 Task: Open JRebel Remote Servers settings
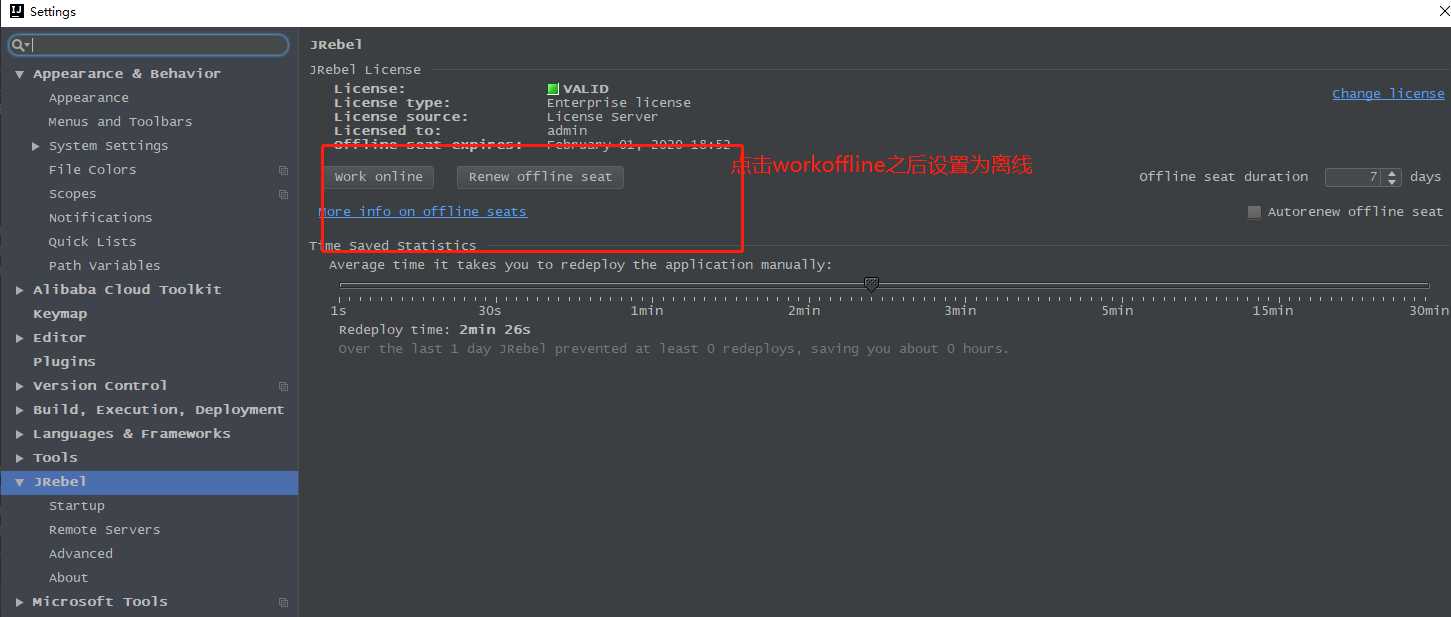(104, 530)
